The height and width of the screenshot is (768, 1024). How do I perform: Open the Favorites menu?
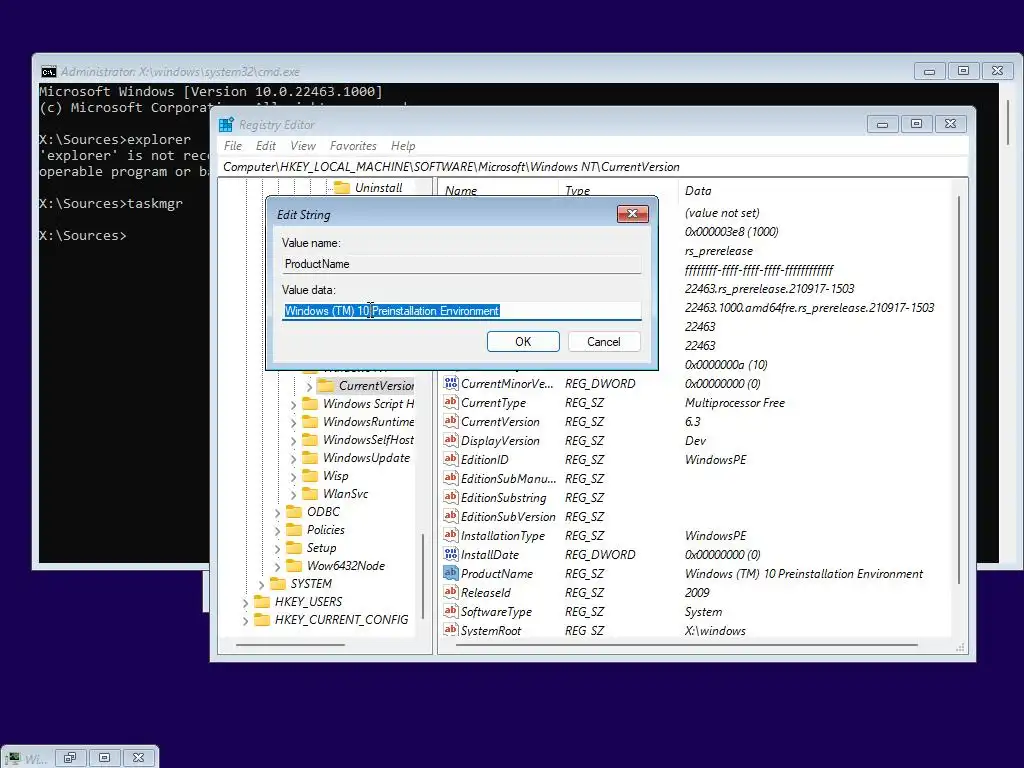[353, 146]
